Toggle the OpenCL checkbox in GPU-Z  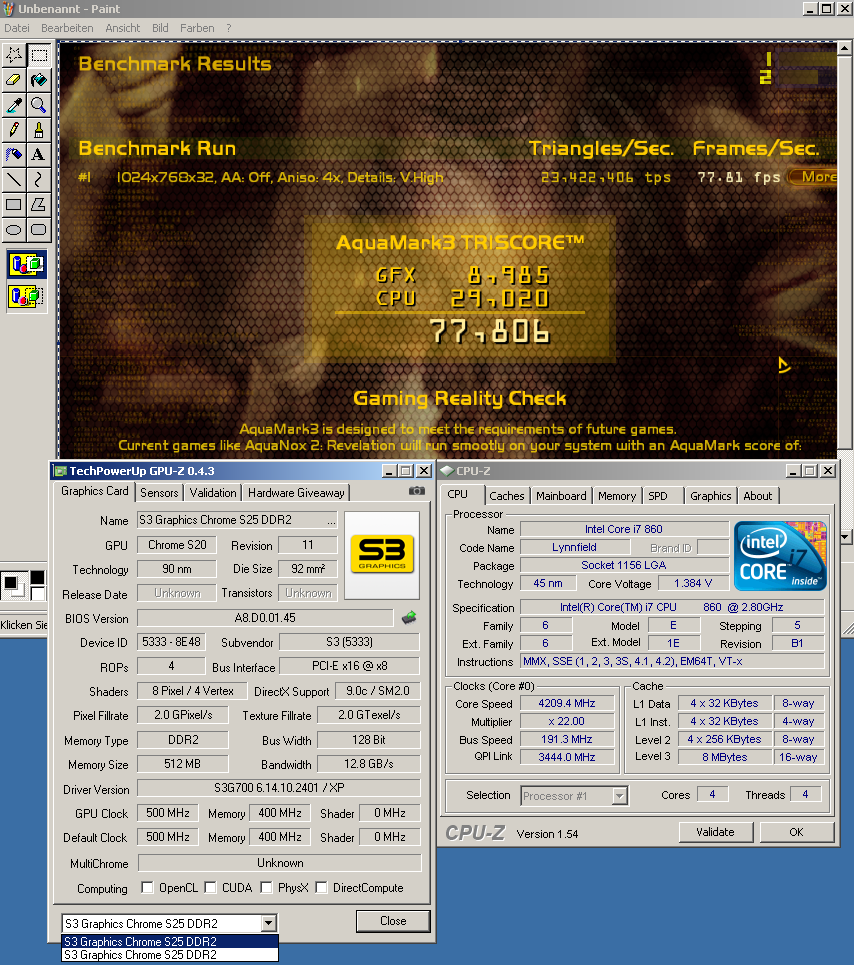(x=148, y=887)
